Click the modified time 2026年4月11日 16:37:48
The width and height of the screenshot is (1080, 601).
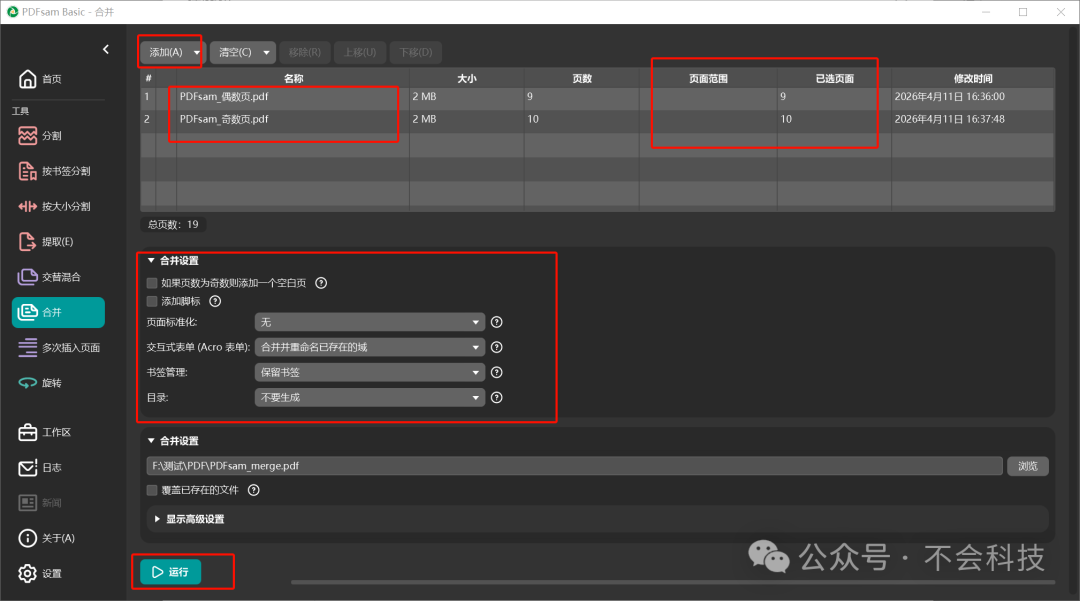click(x=949, y=120)
